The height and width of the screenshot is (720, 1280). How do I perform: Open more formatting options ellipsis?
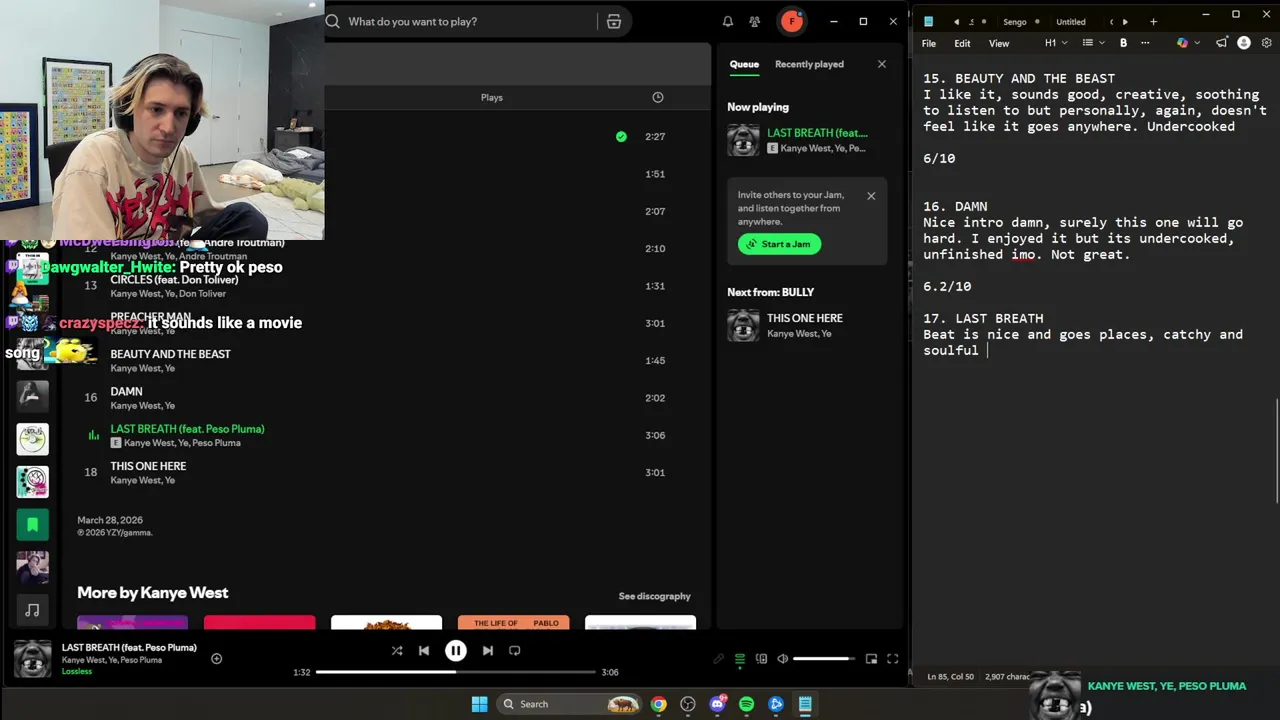tap(1145, 43)
